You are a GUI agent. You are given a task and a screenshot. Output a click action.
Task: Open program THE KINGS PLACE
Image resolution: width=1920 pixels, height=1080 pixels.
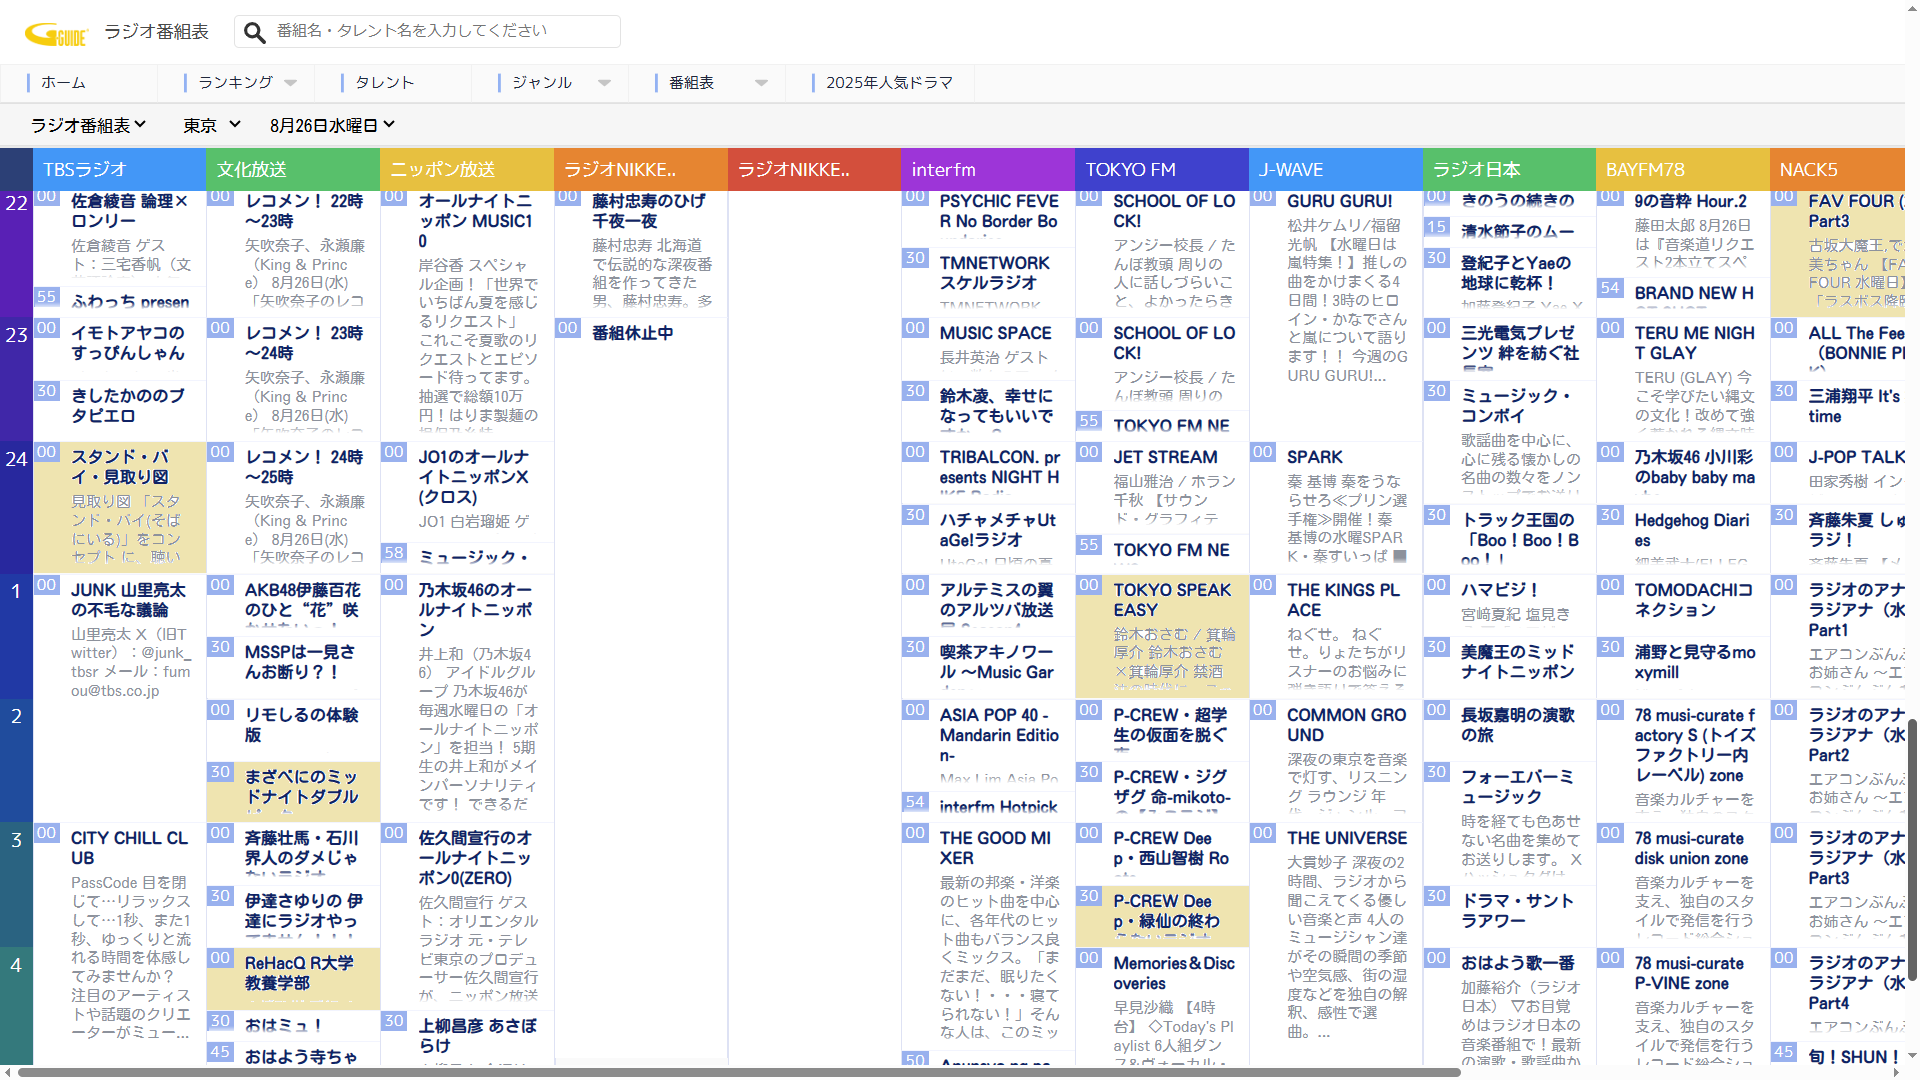point(1343,600)
